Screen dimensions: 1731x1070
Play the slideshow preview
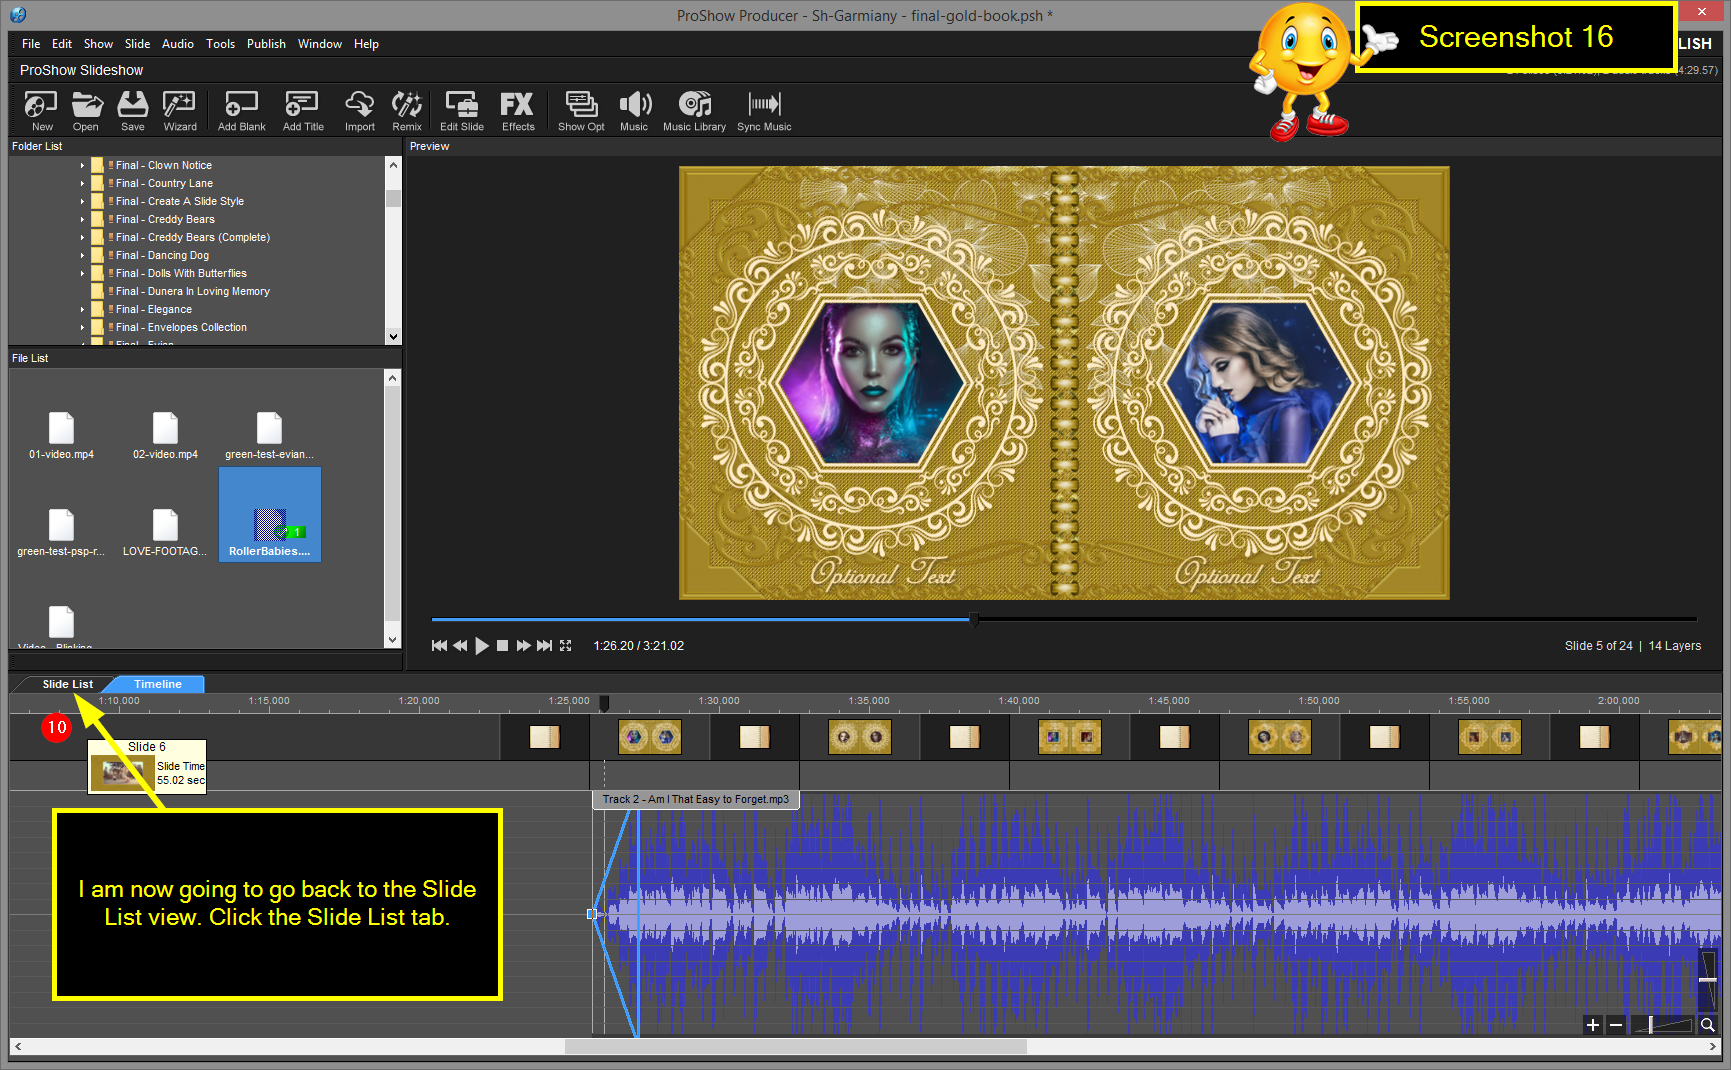click(482, 646)
